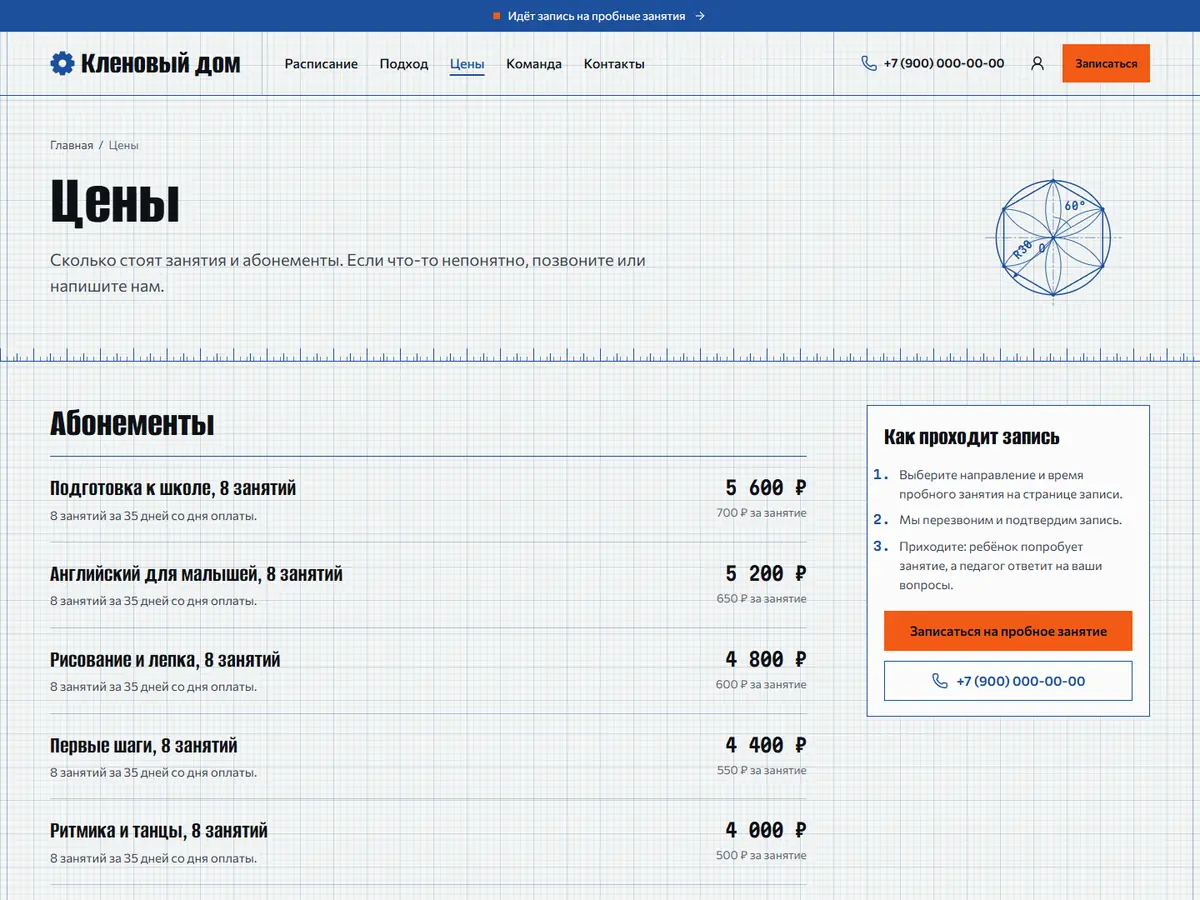Click the Кленовый дом logo text
The height and width of the screenshot is (900, 1200).
(161, 63)
